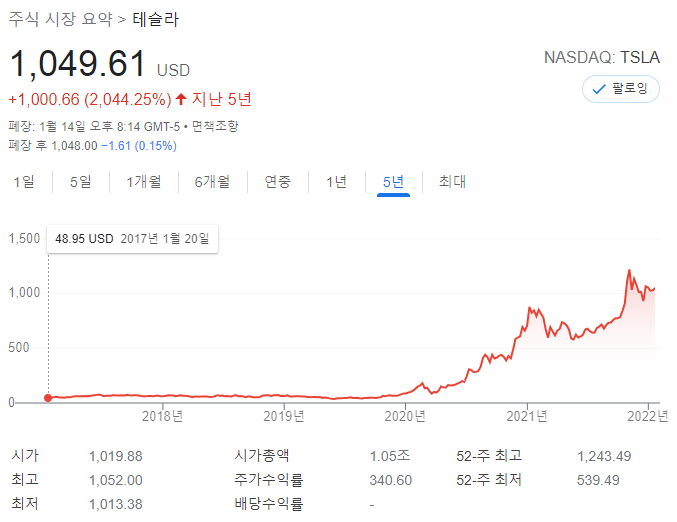Click the 시가 value 1,019.88

point(116,456)
